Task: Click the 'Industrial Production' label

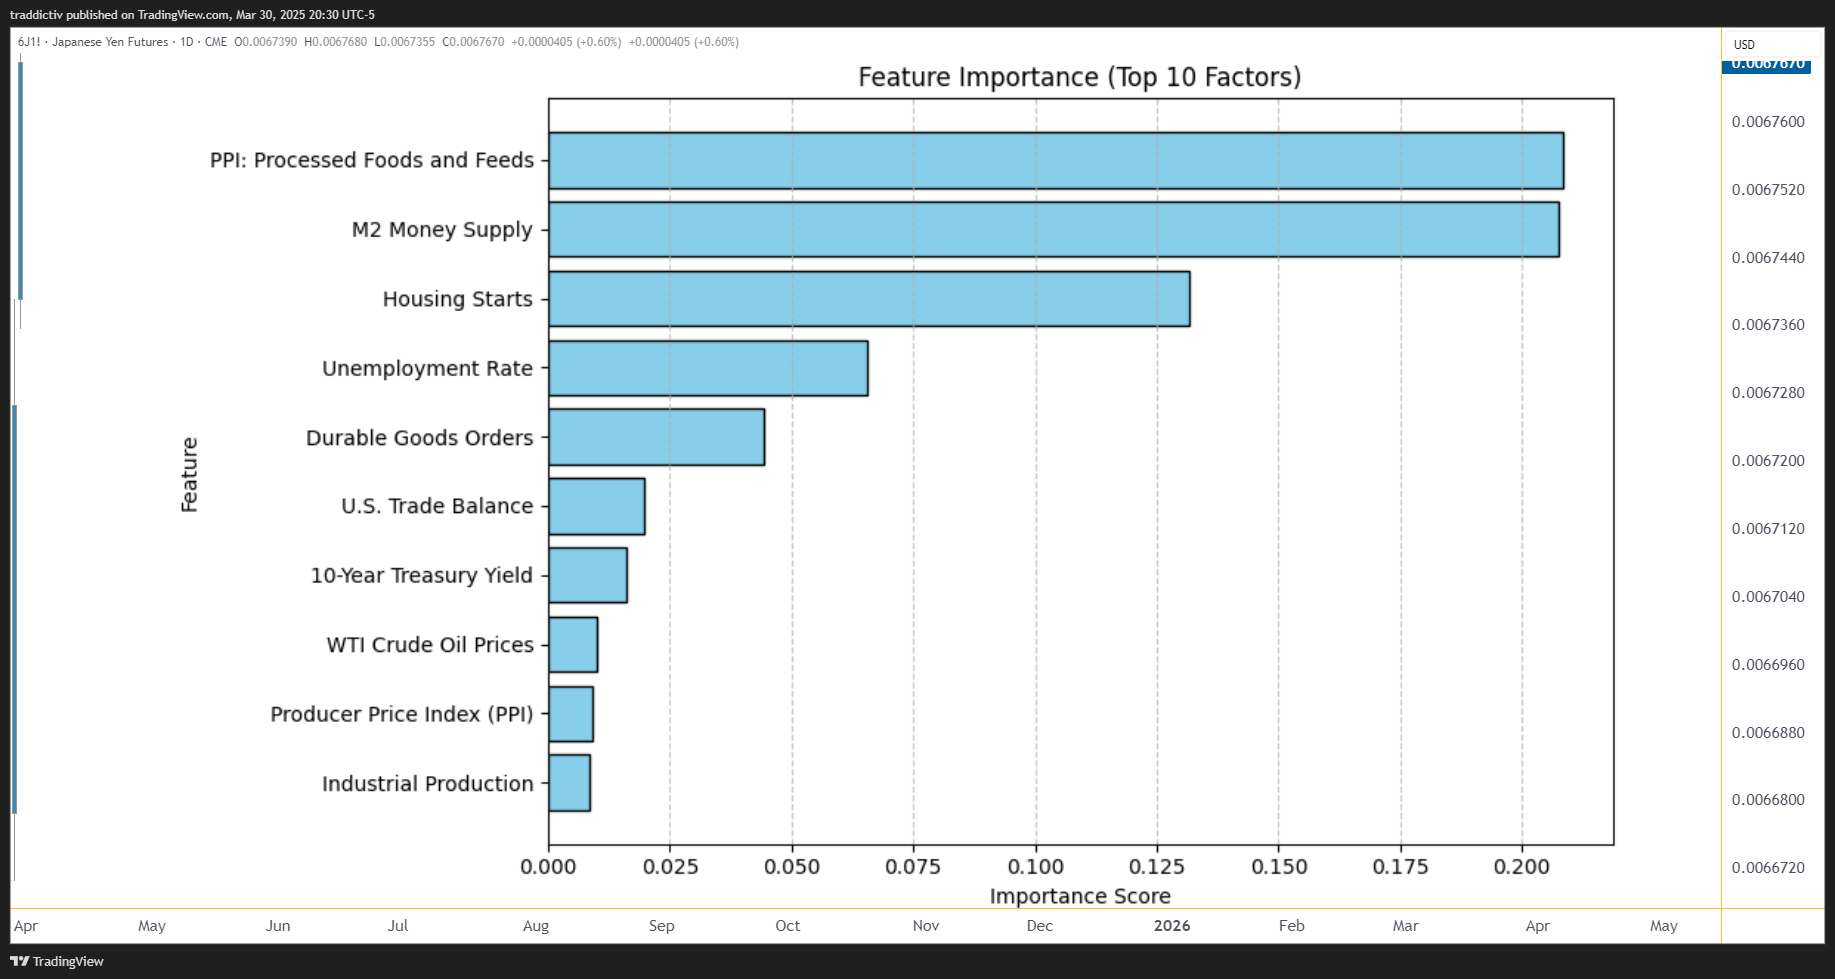Action: (427, 783)
